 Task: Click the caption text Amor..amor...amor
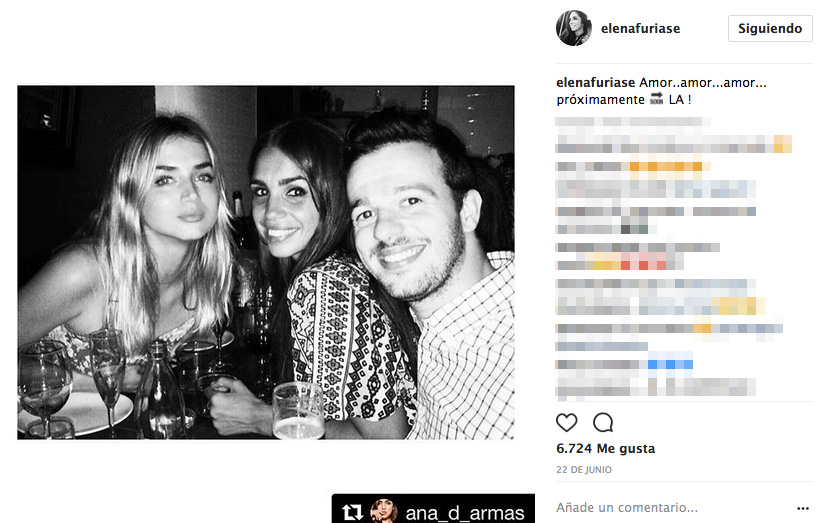[x=703, y=83]
